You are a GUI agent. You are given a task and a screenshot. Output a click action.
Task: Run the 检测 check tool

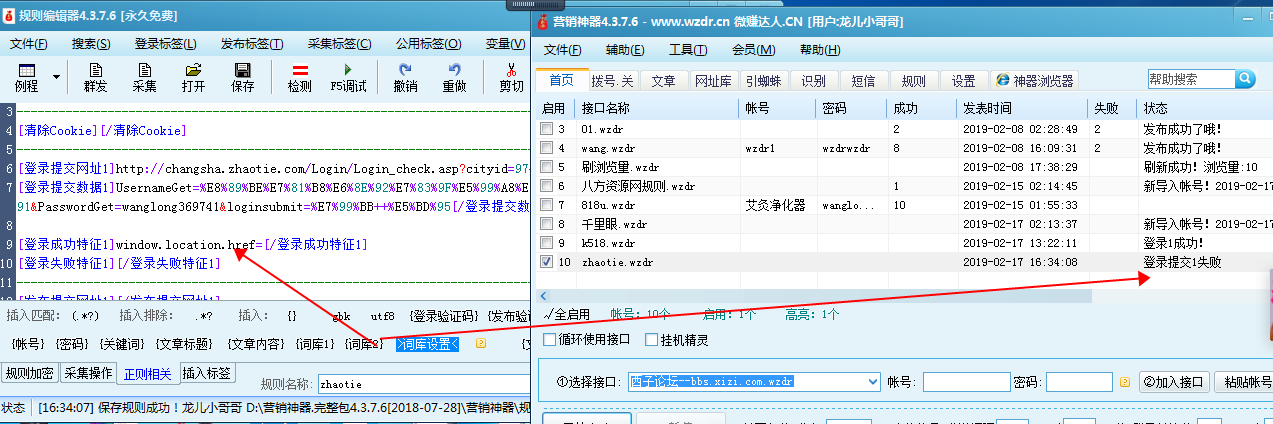tap(299, 77)
